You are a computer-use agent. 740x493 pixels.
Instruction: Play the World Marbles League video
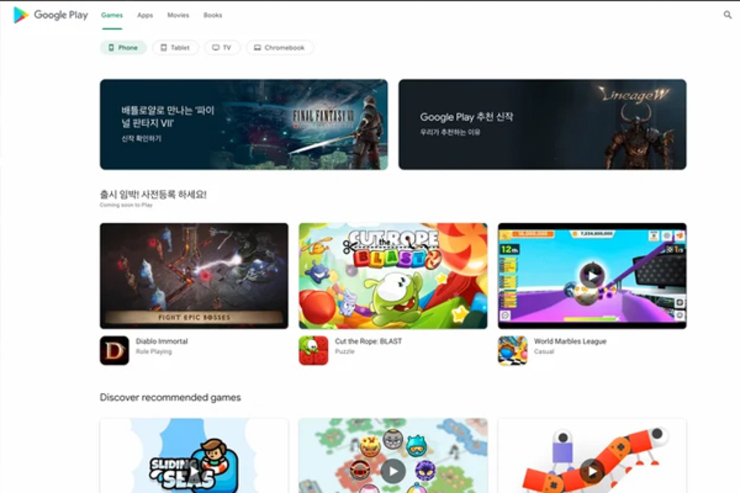pos(591,276)
